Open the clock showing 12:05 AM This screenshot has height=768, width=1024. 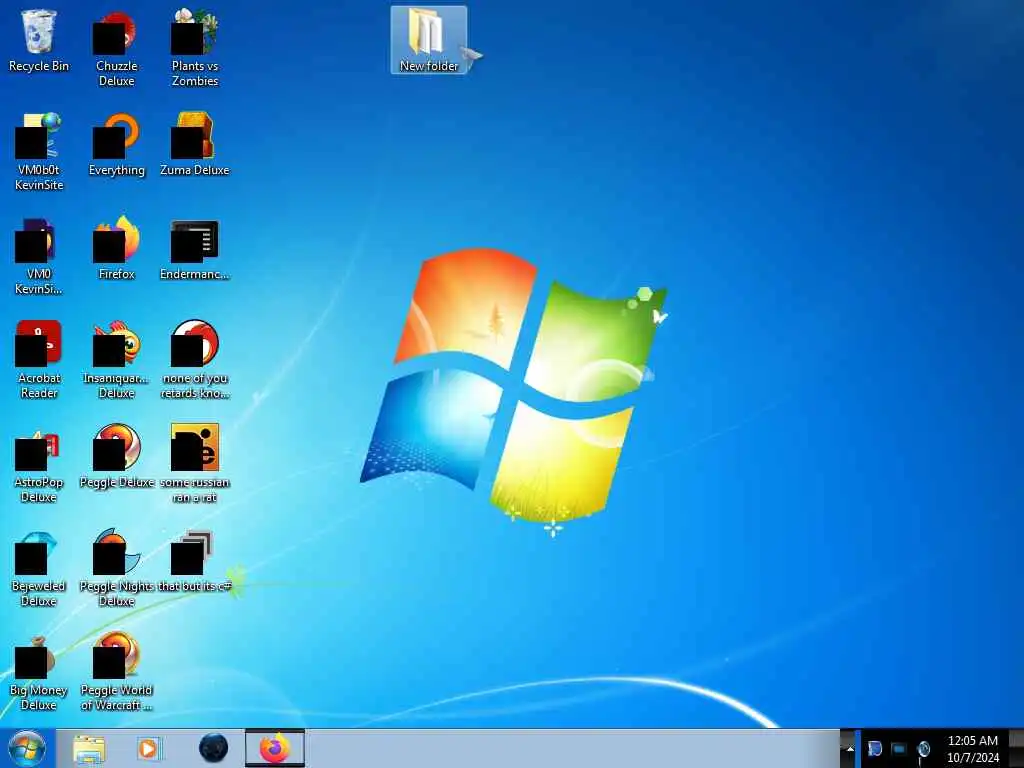(972, 749)
